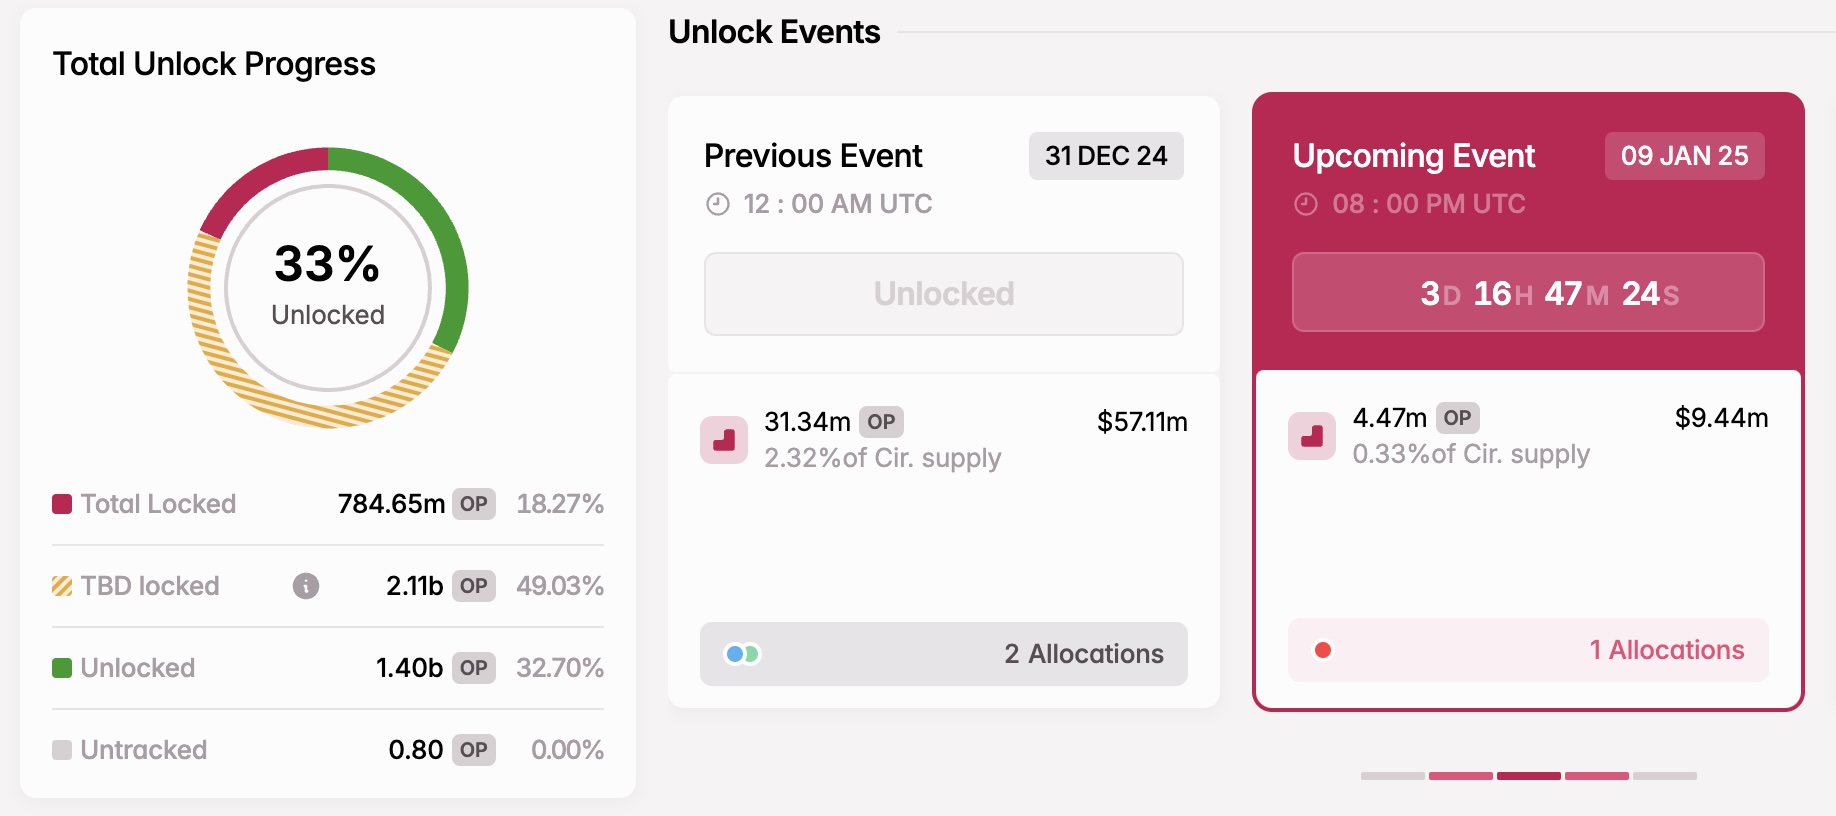
Task: Click the Total Locked red legend square
Action: tap(62, 504)
